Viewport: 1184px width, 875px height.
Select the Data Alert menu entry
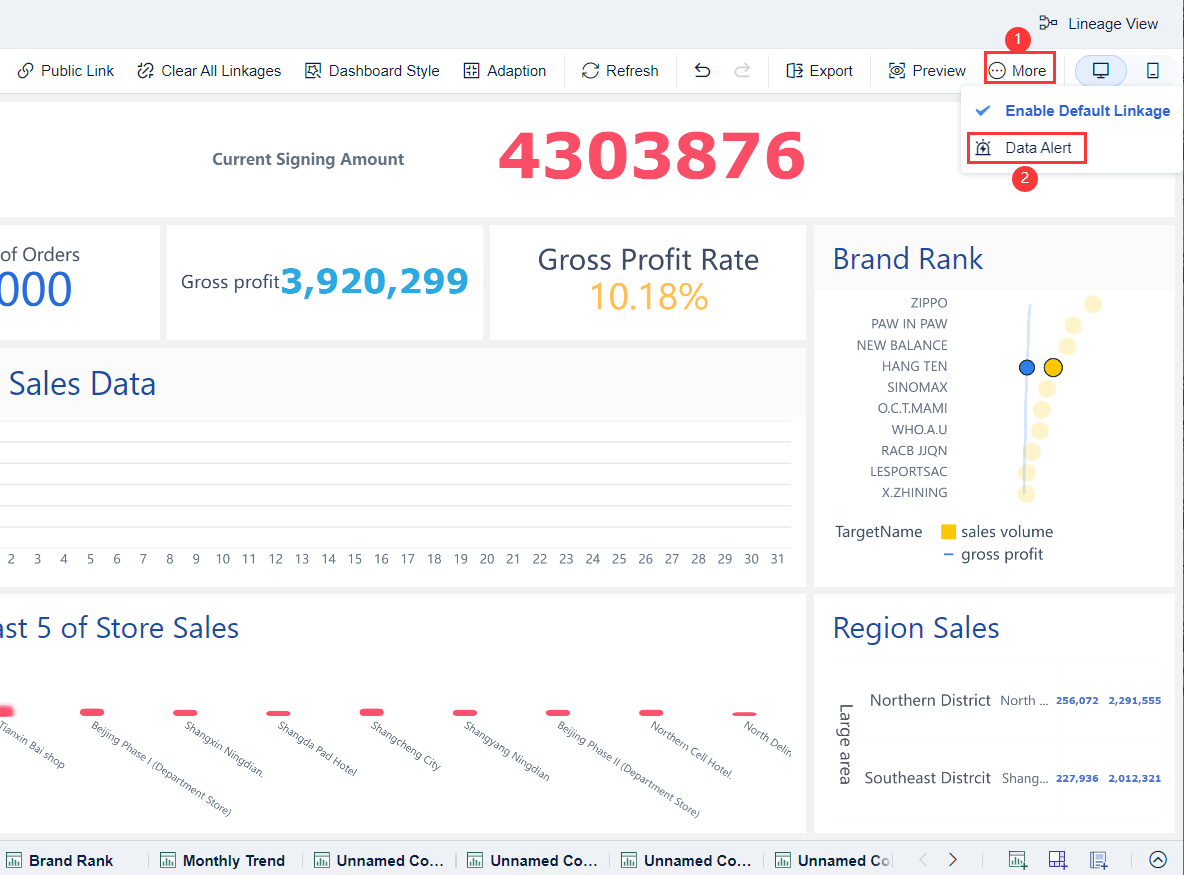pyautogui.click(x=1026, y=147)
